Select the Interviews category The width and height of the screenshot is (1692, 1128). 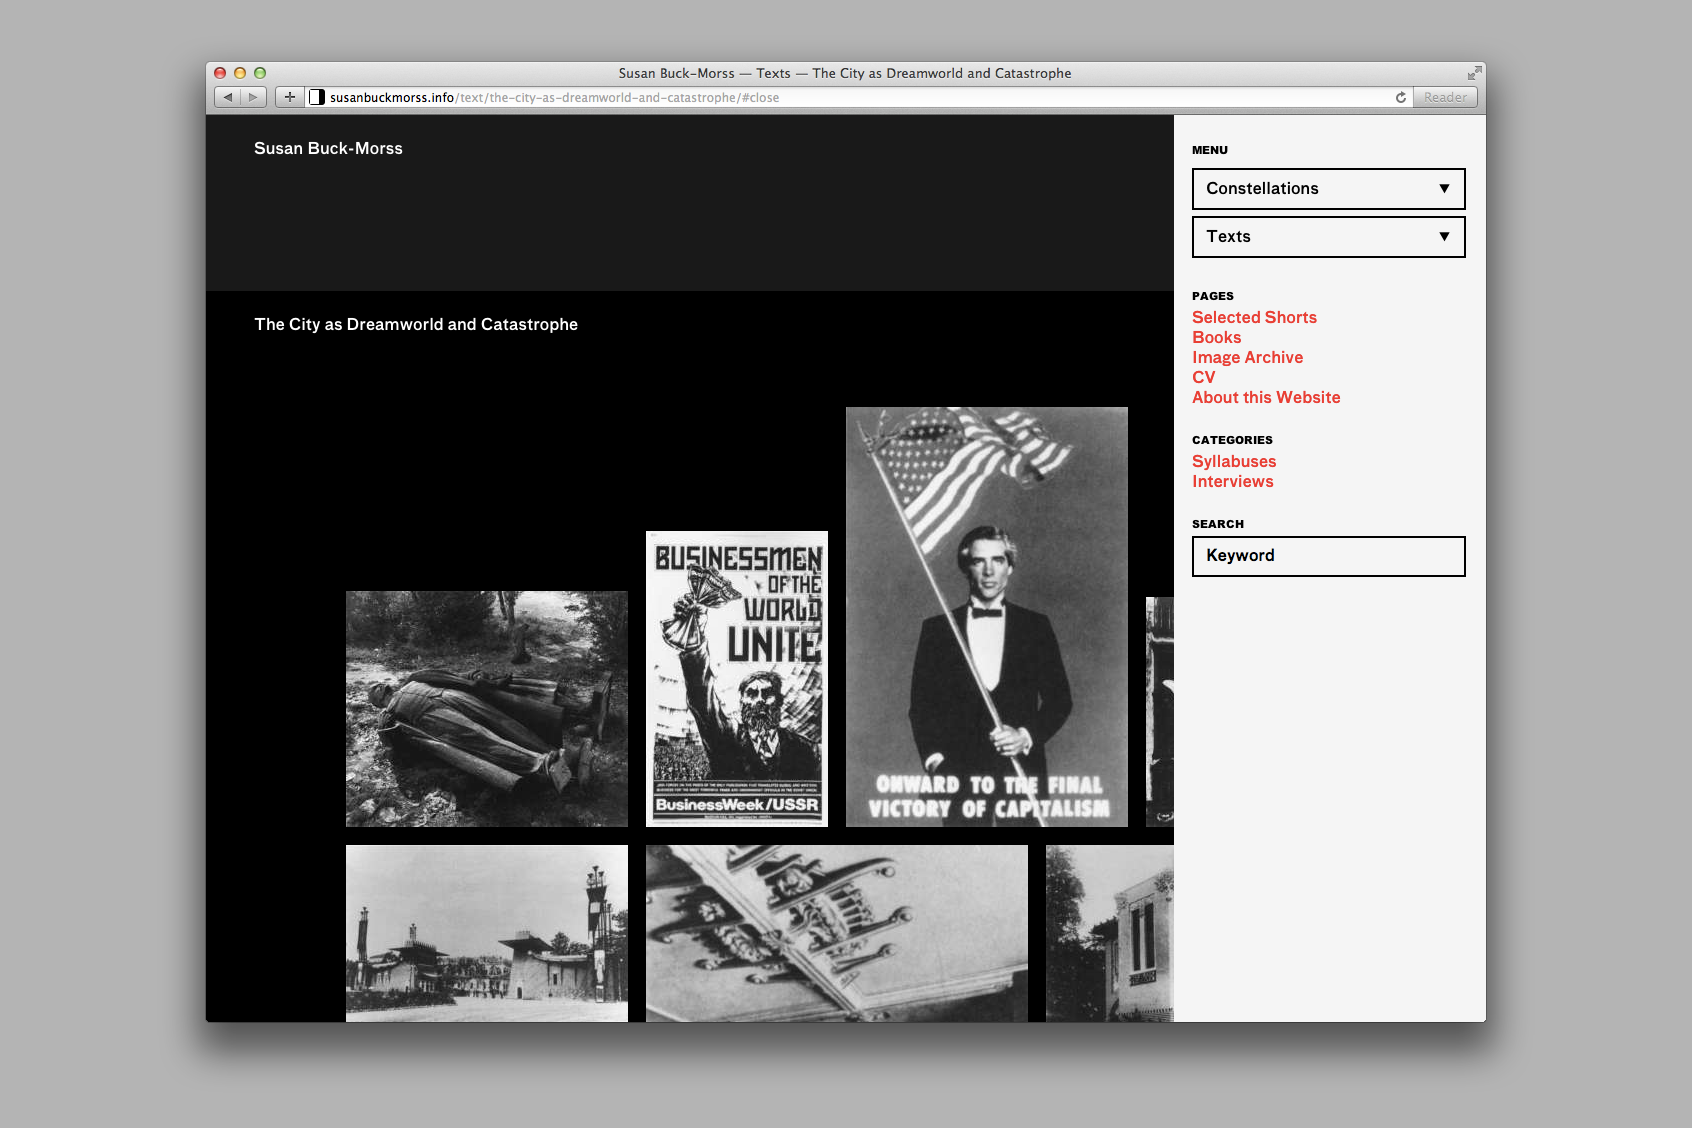click(x=1232, y=481)
